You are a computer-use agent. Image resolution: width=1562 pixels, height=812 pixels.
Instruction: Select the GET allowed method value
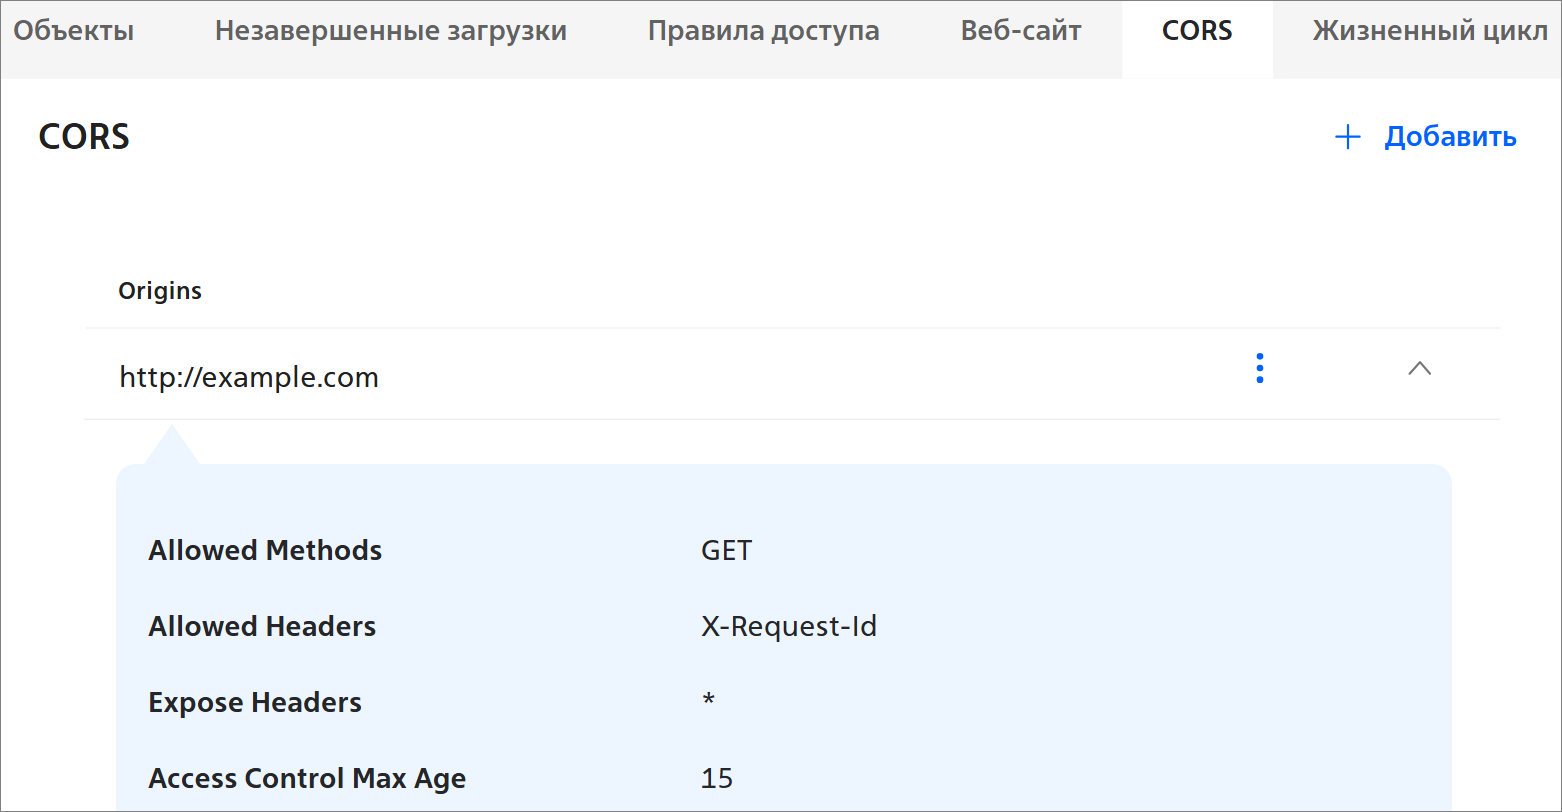[727, 550]
